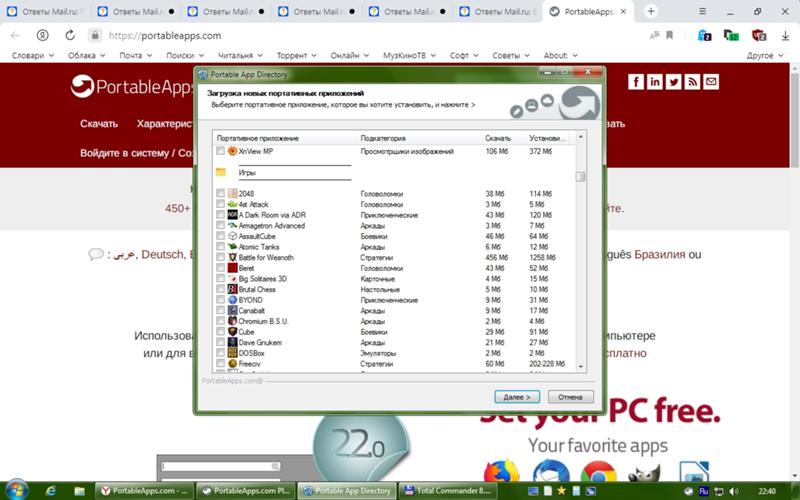Enable the Atomic Tanks checkbox
The width and height of the screenshot is (800, 500).
click(220, 247)
